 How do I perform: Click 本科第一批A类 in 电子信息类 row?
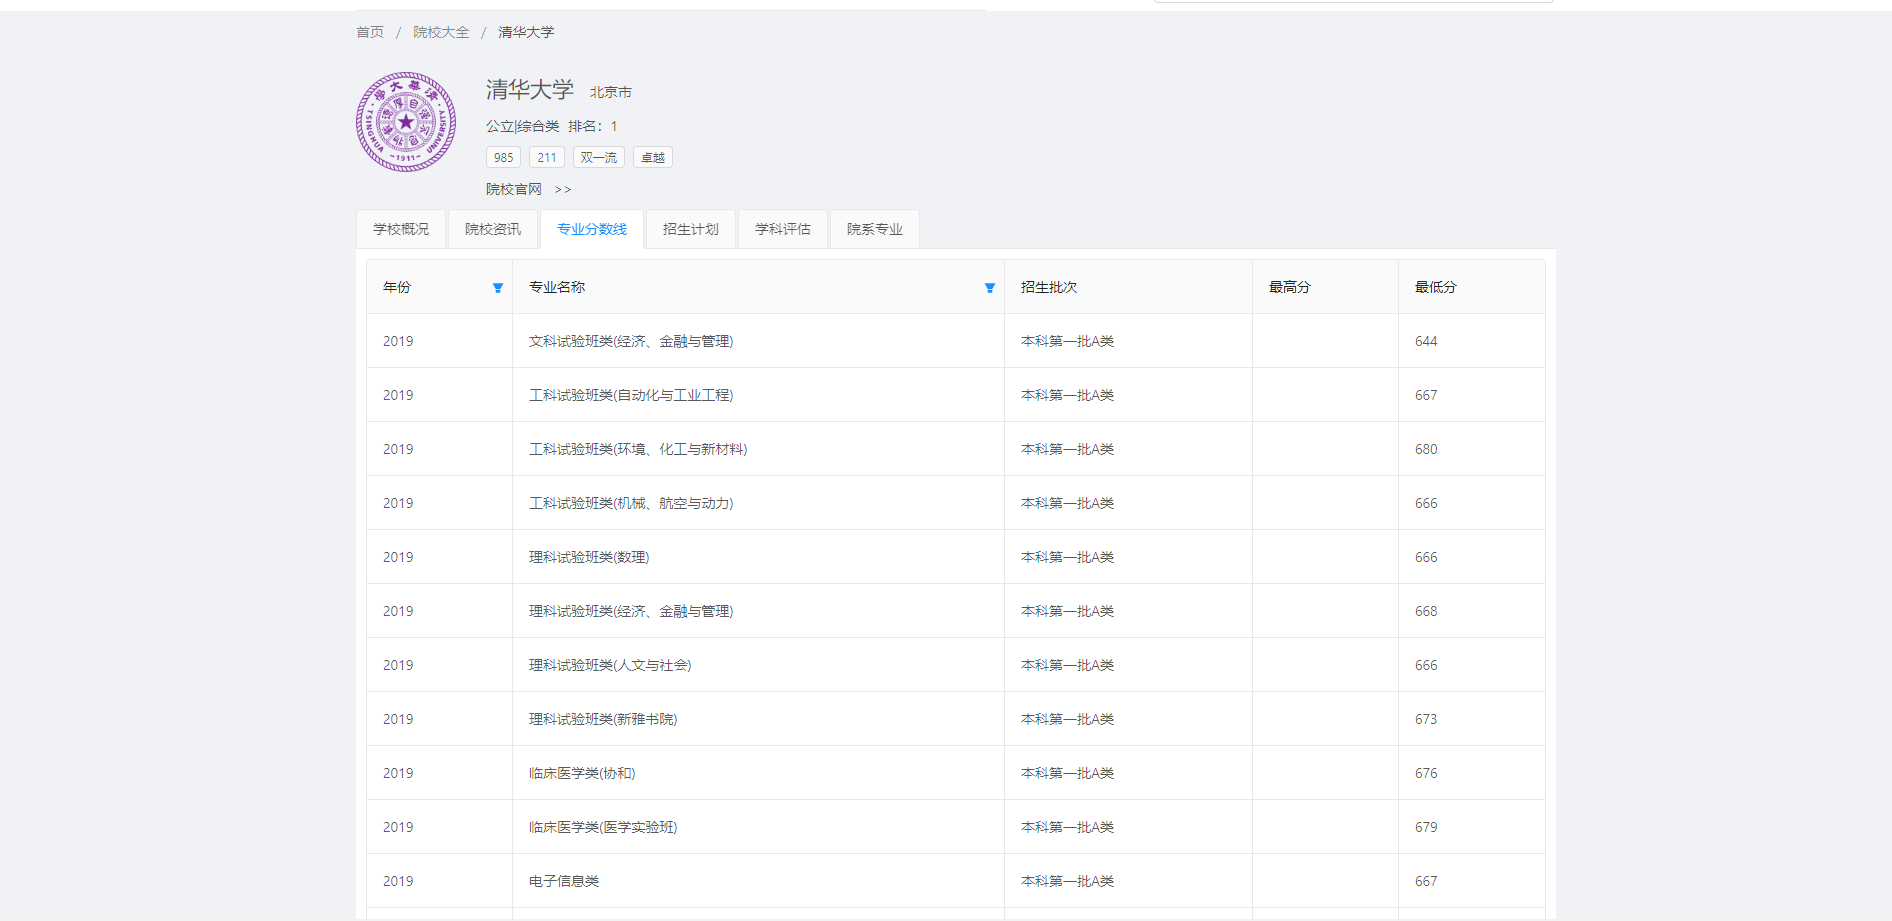pos(1067,881)
